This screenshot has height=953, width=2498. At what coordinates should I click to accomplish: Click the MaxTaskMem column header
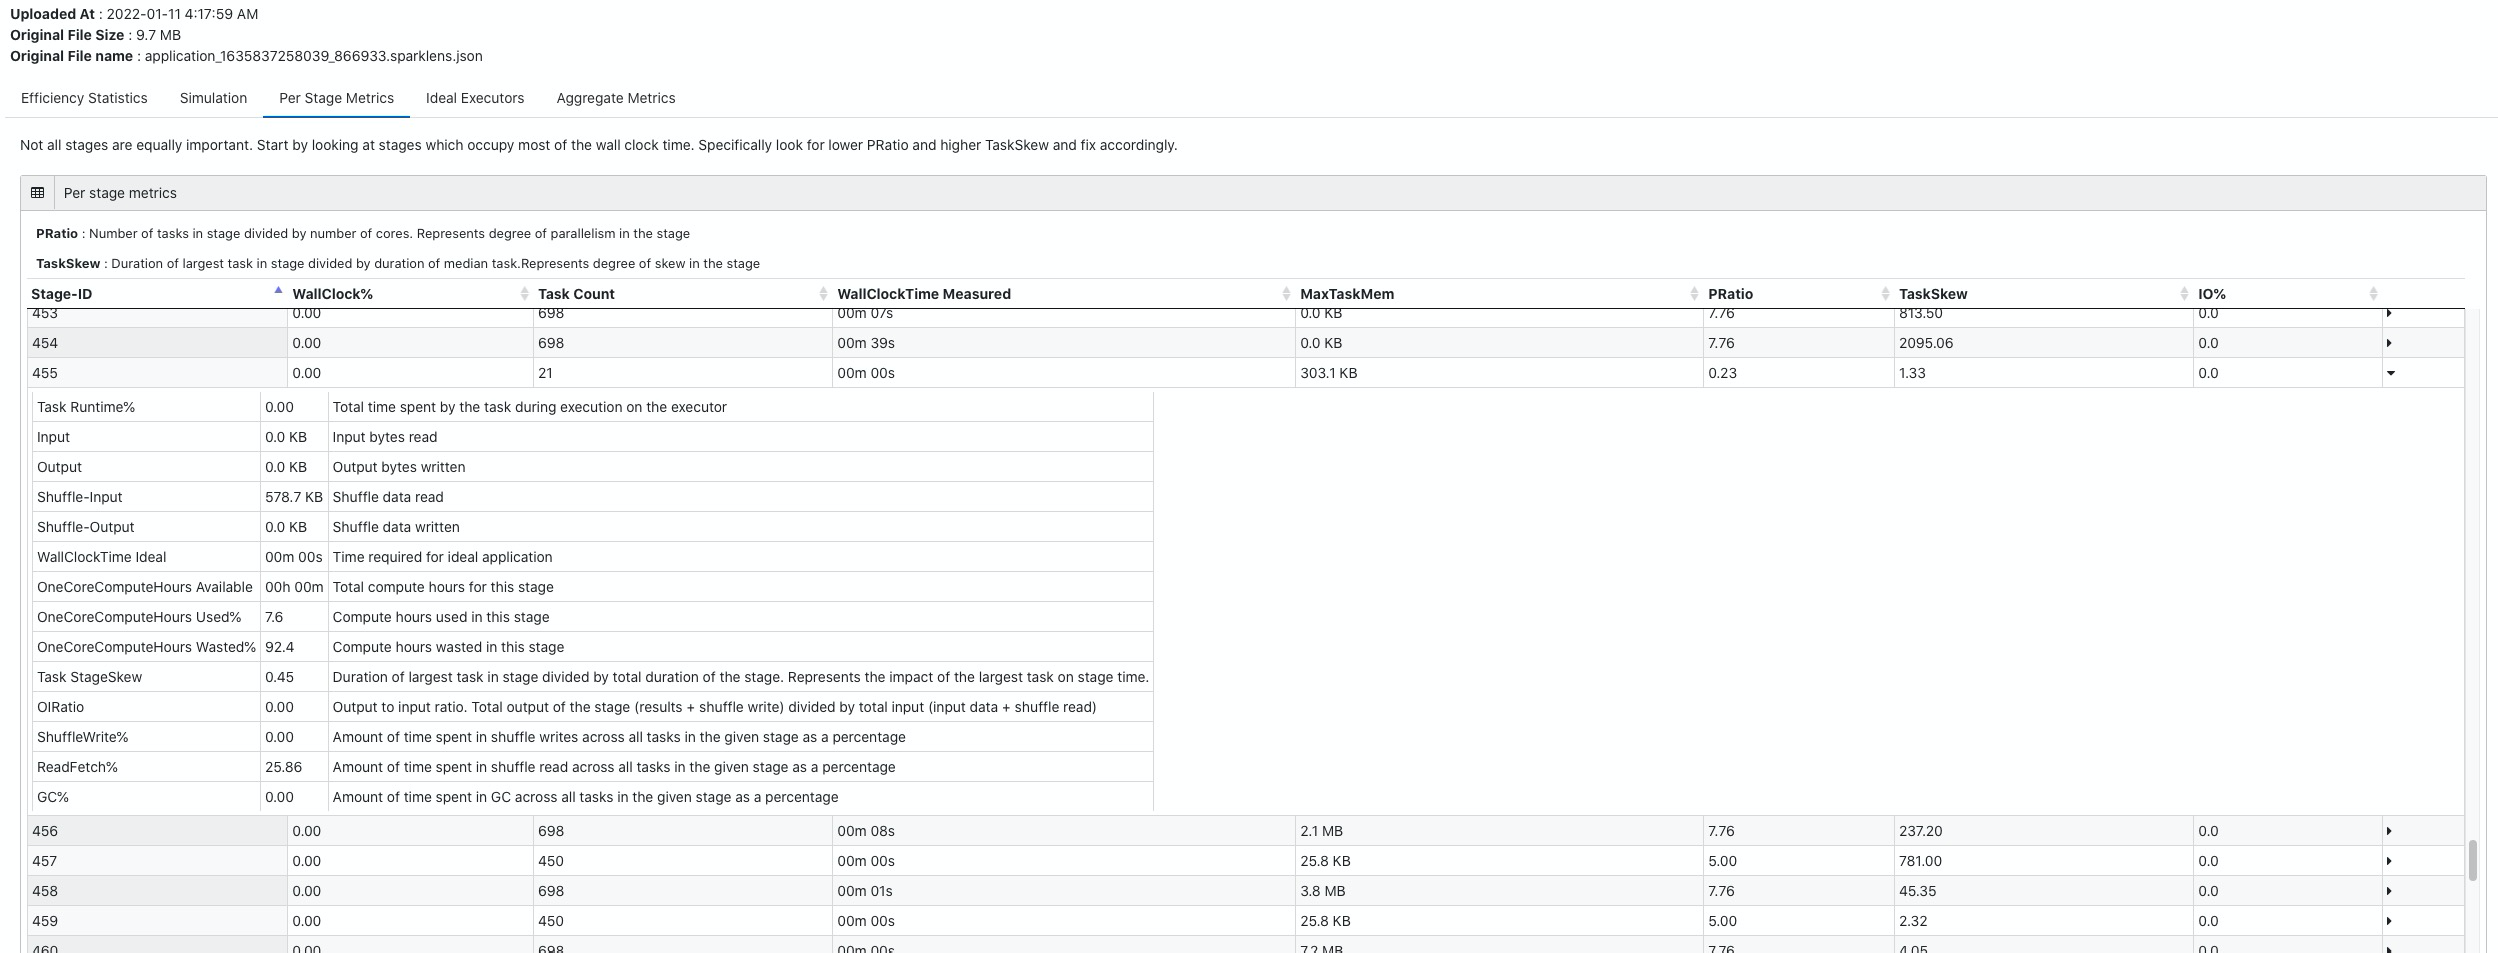click(x=1347, y=294)
